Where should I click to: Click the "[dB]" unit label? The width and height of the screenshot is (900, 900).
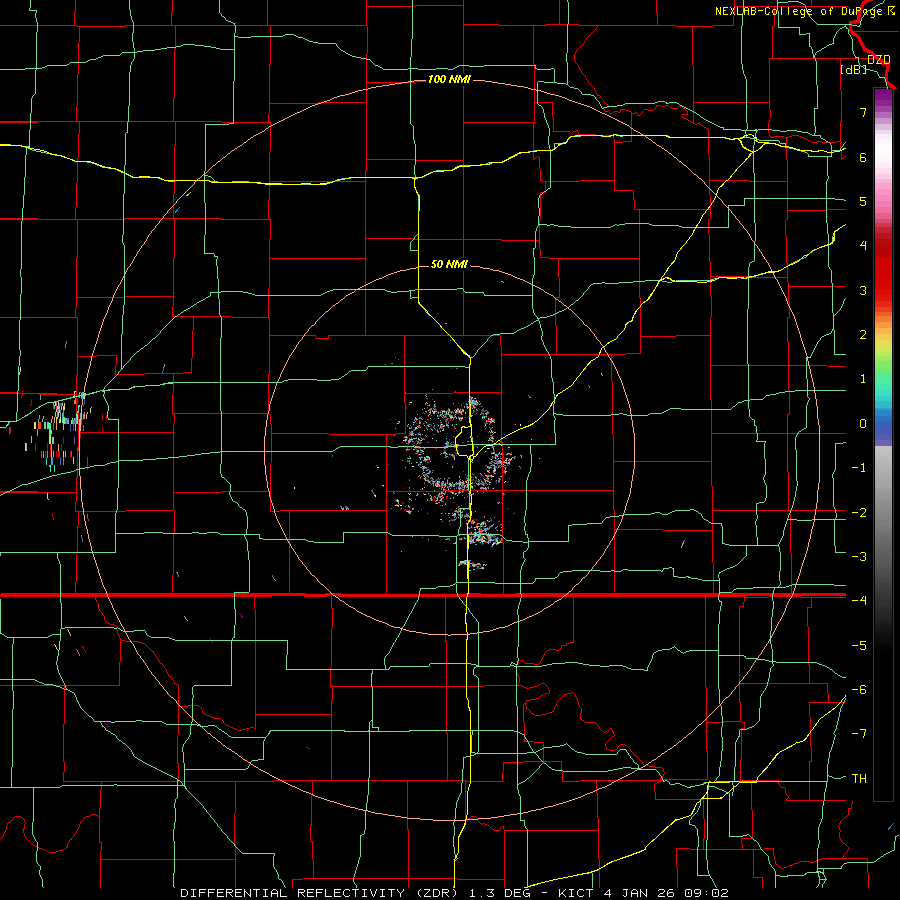pos(854,69)
